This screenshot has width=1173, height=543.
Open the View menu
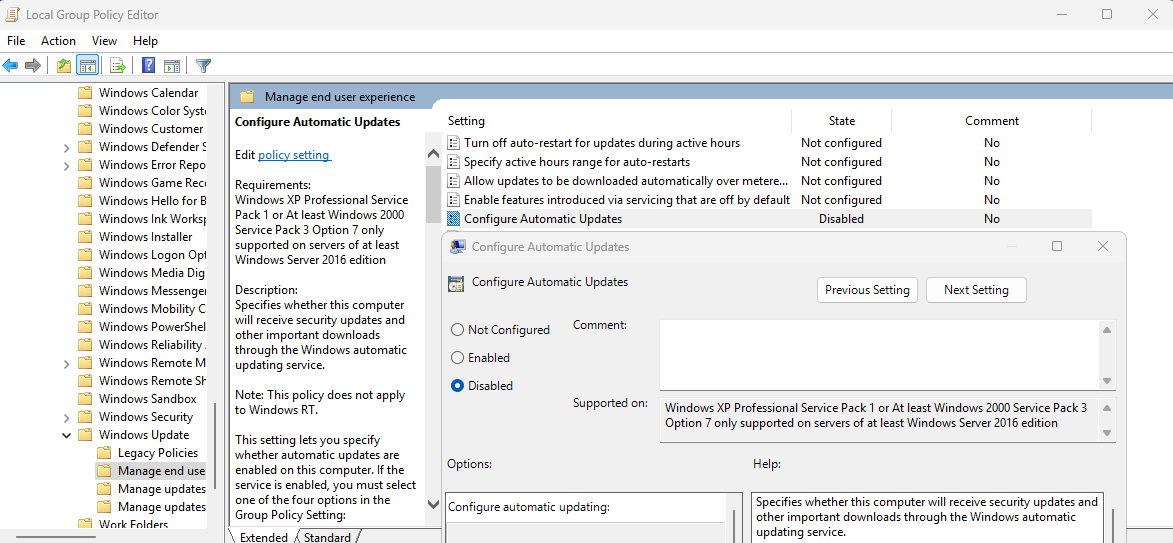click(105, 40)
